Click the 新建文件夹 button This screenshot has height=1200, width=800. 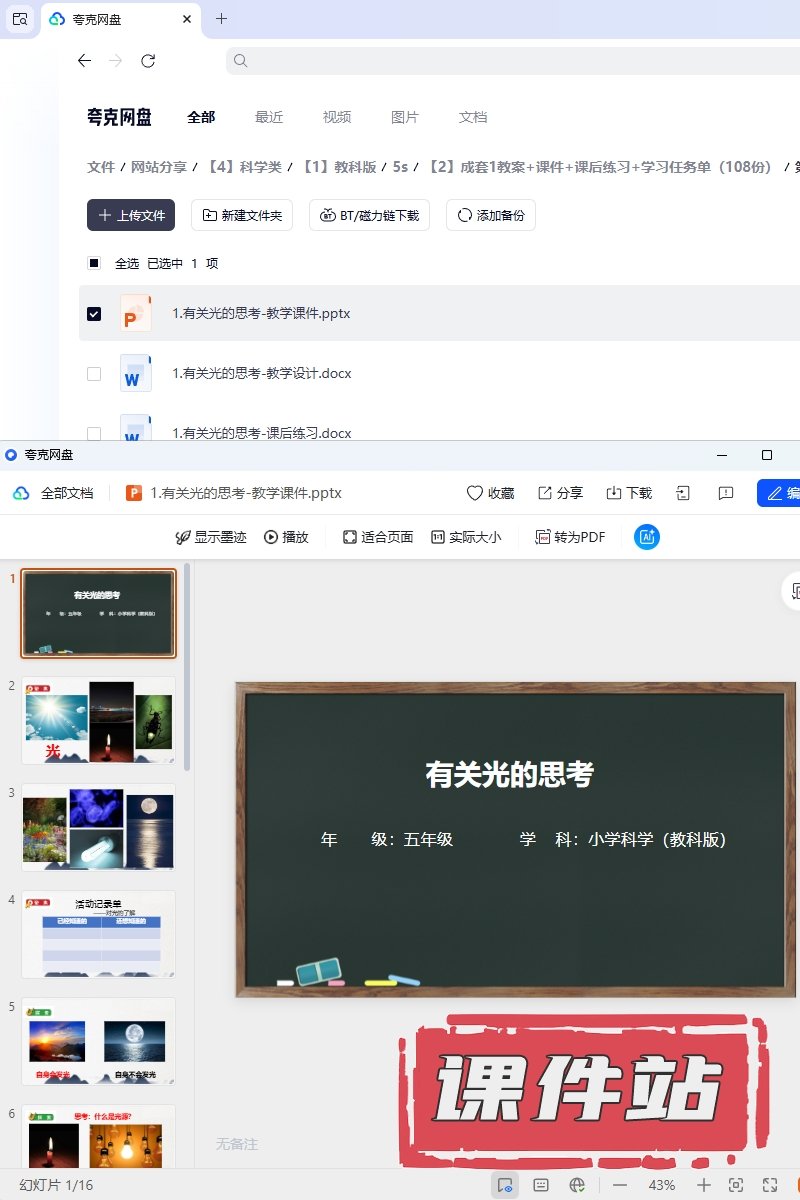(x=242, y=215)
